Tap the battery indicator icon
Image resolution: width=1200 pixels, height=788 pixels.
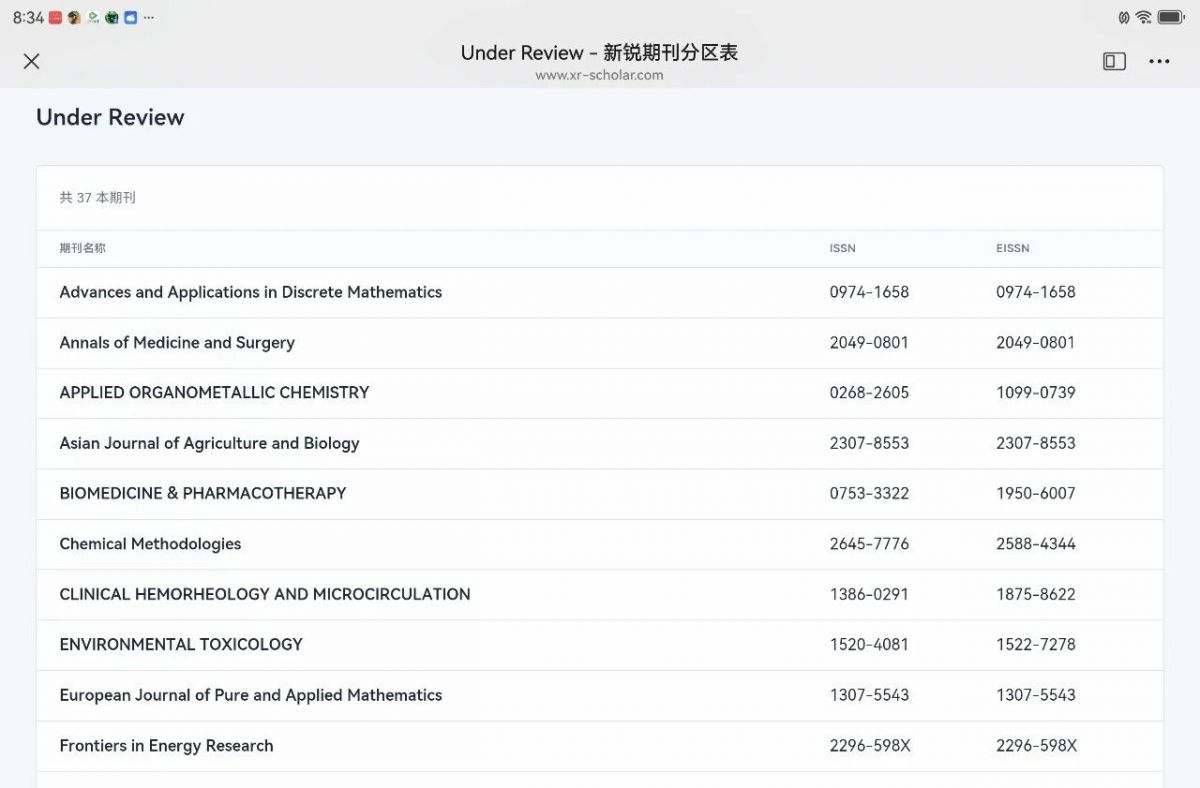click(x=1171, y=17)
